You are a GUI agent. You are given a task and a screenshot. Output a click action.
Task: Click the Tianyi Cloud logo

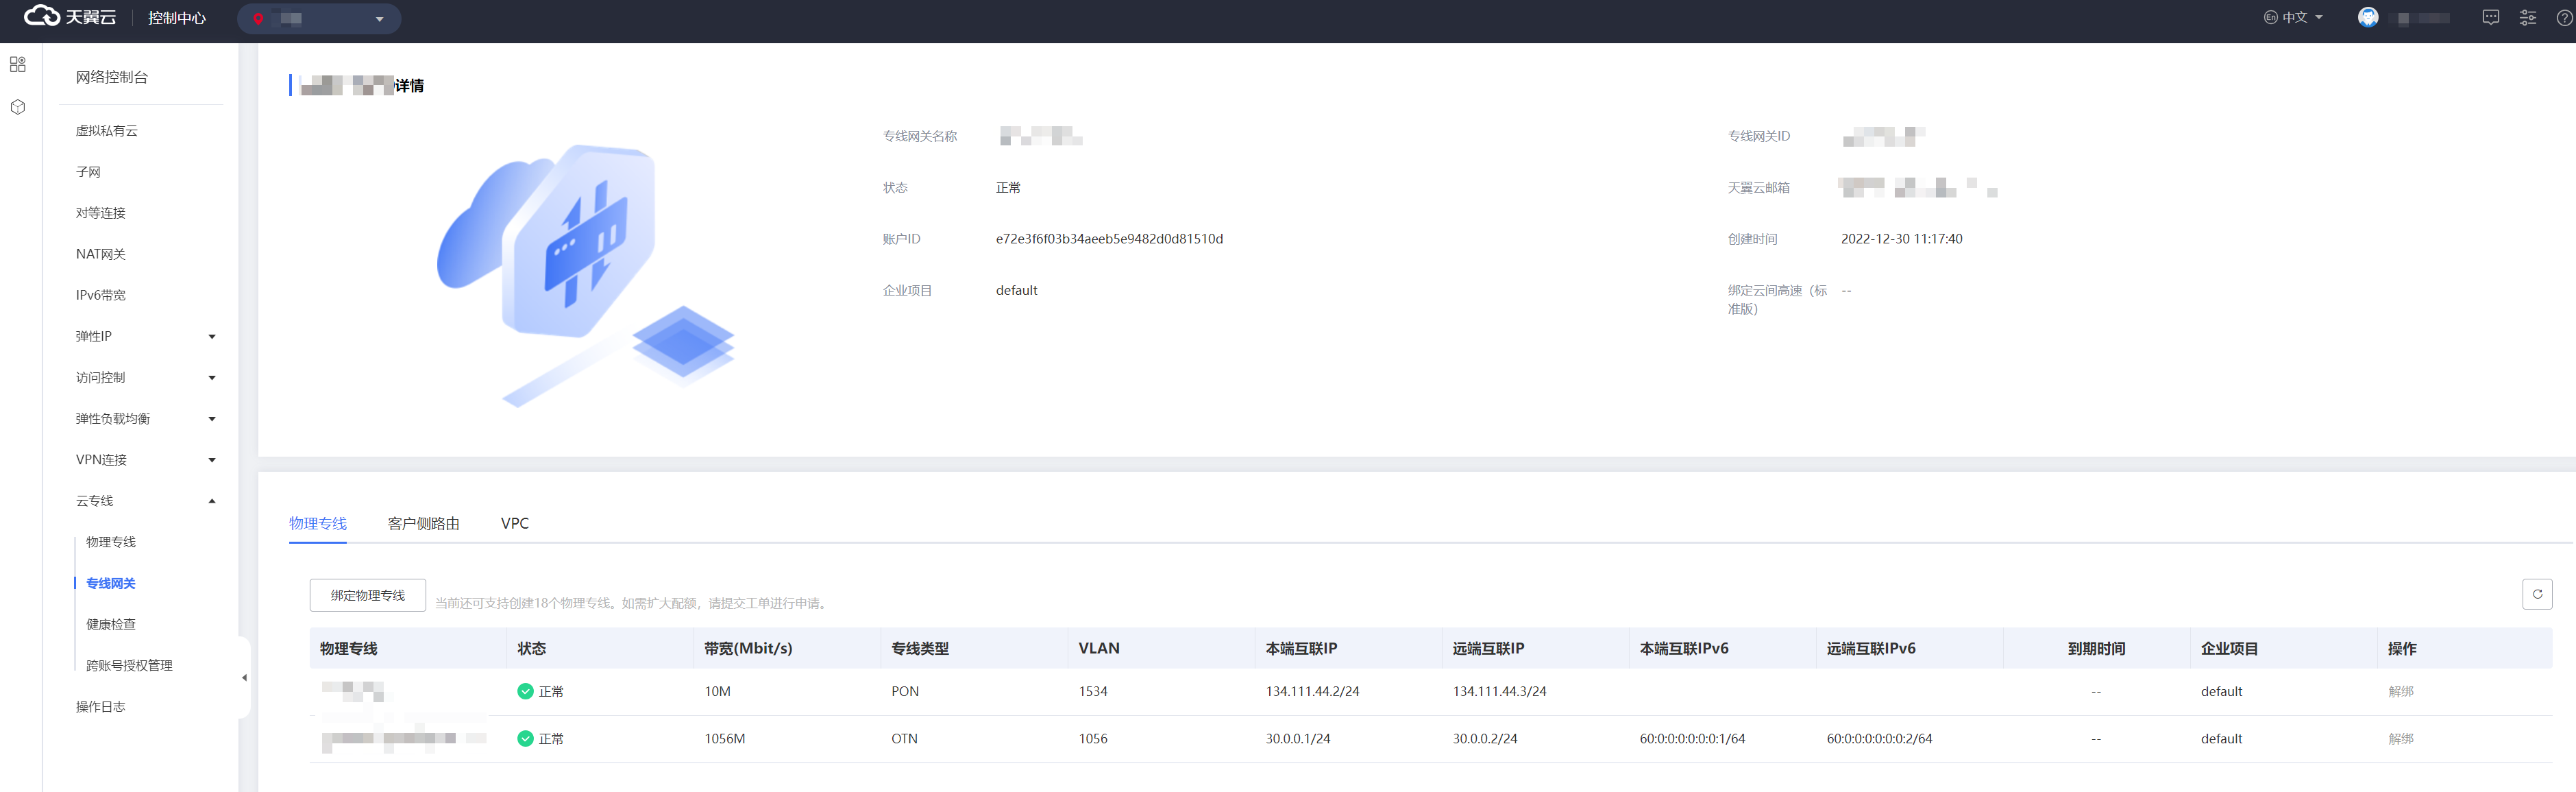pyautogui.click(x=70, y=17)
